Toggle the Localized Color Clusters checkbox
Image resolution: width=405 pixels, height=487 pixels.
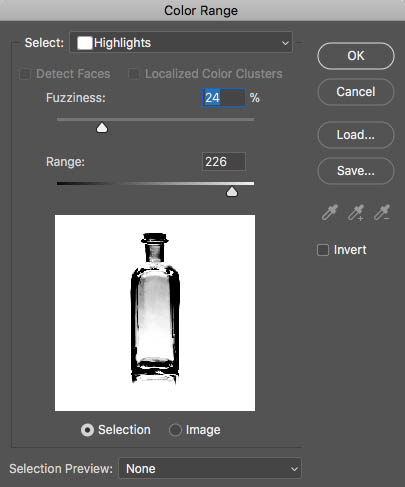[x=134, y=74]
